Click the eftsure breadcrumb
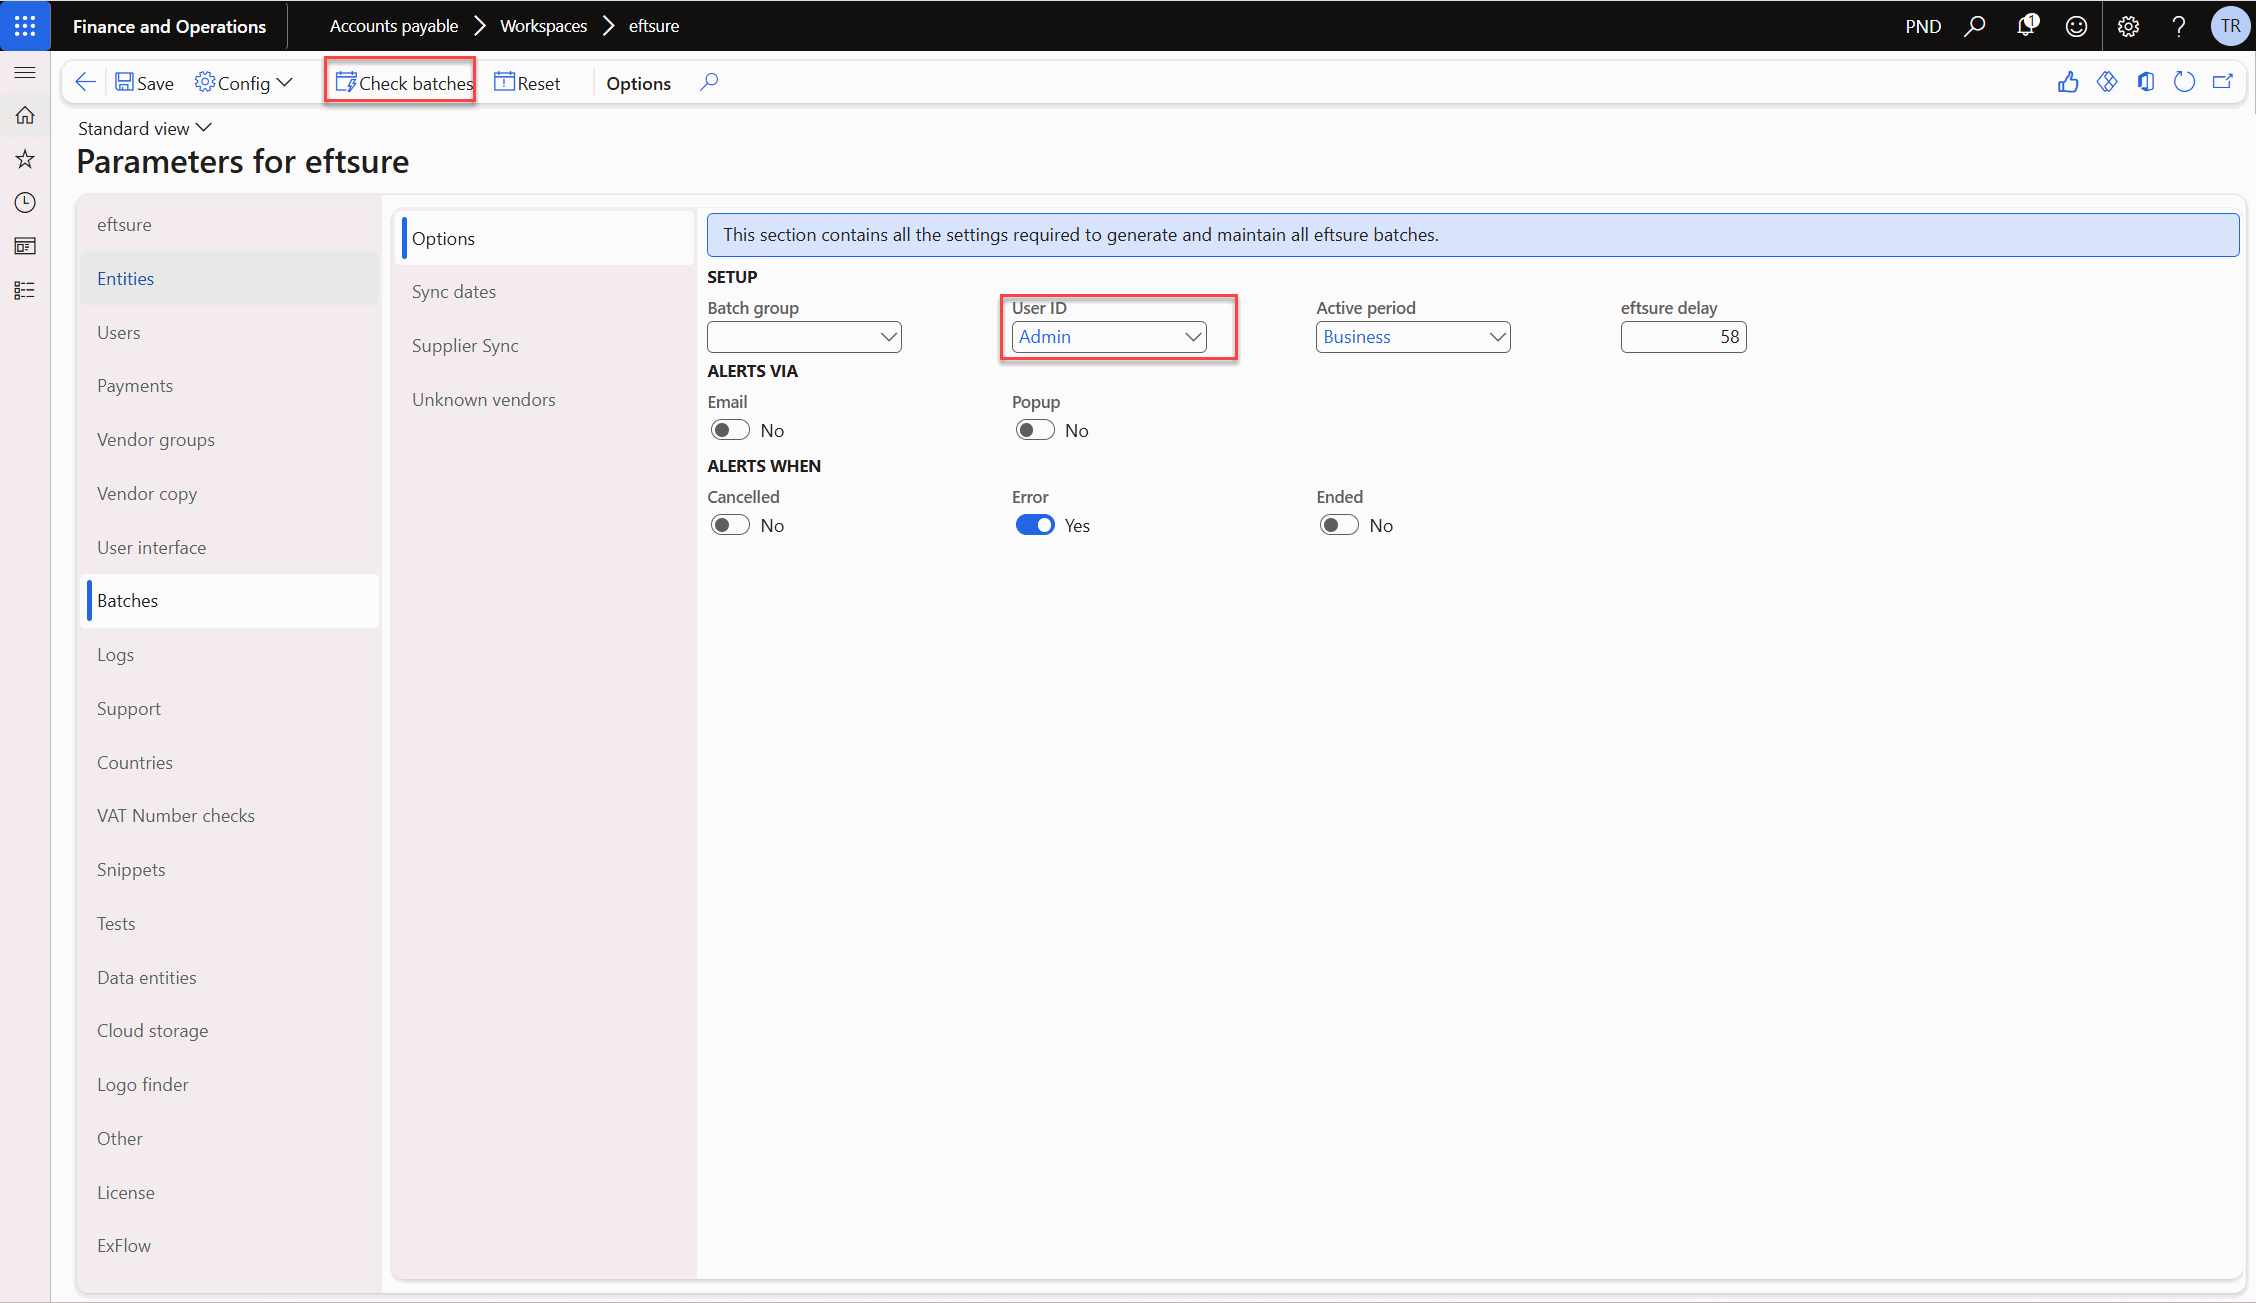This screenshot has height=1303, width=2256. click(654, 26)
